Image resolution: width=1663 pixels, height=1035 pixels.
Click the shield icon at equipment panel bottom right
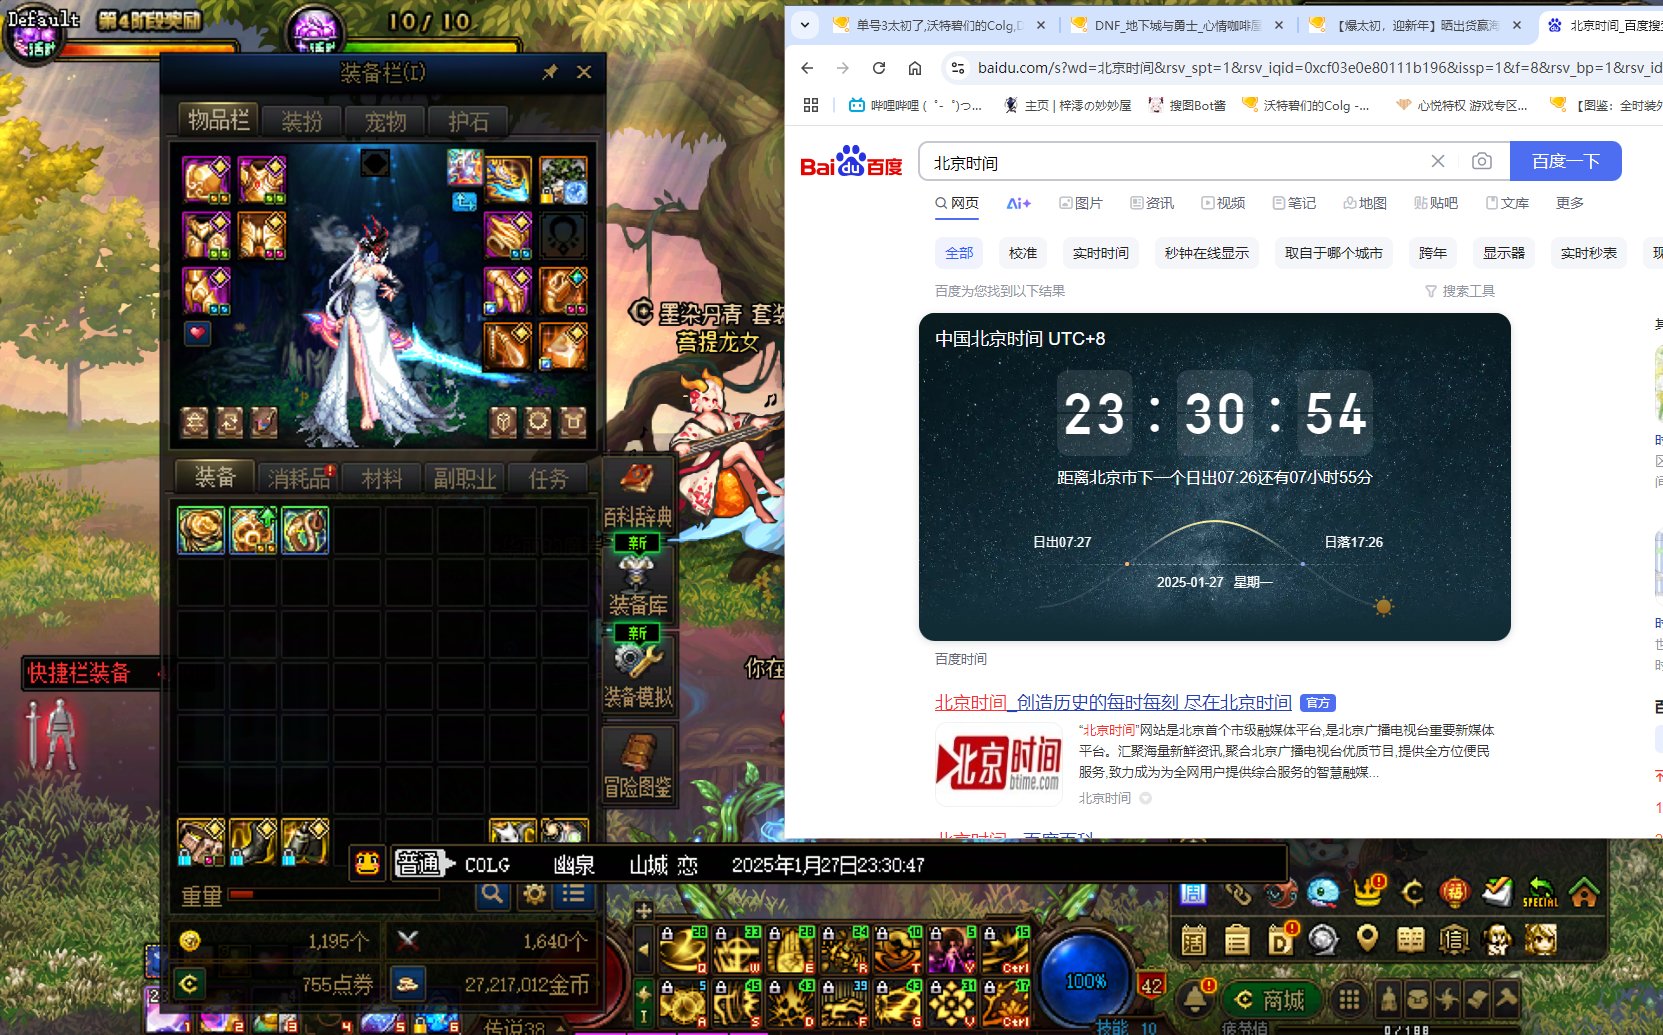point(503,422)
